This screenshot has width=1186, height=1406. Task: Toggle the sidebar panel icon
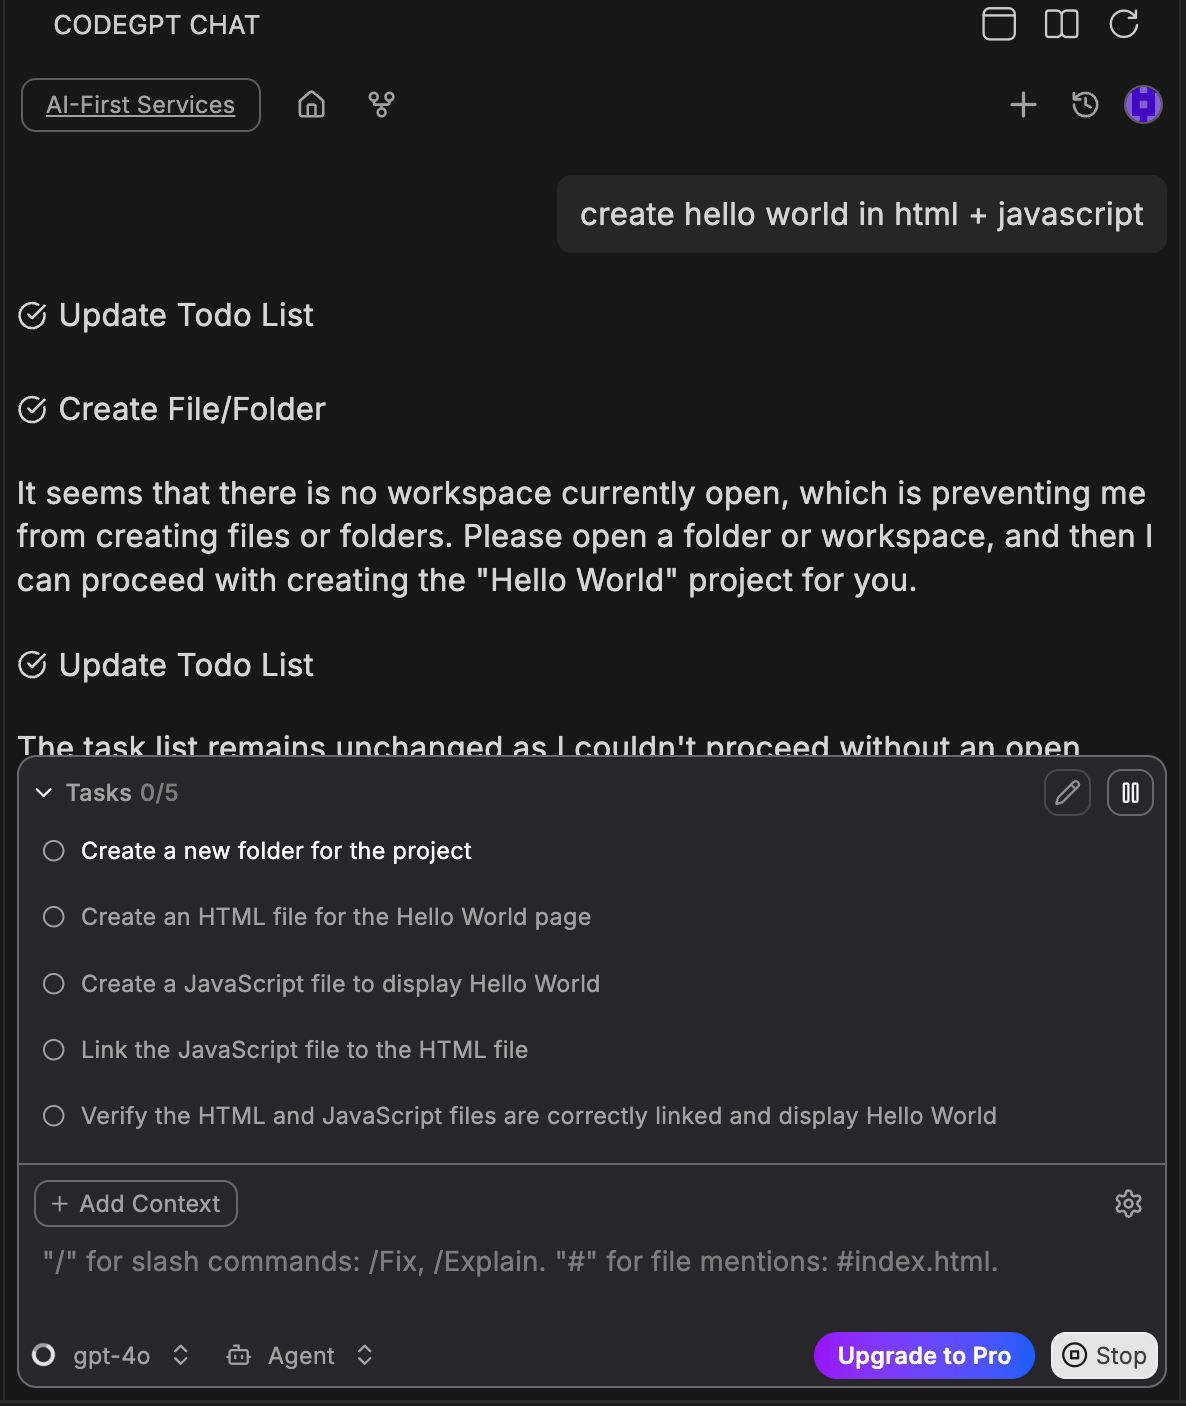click(998, 24)
